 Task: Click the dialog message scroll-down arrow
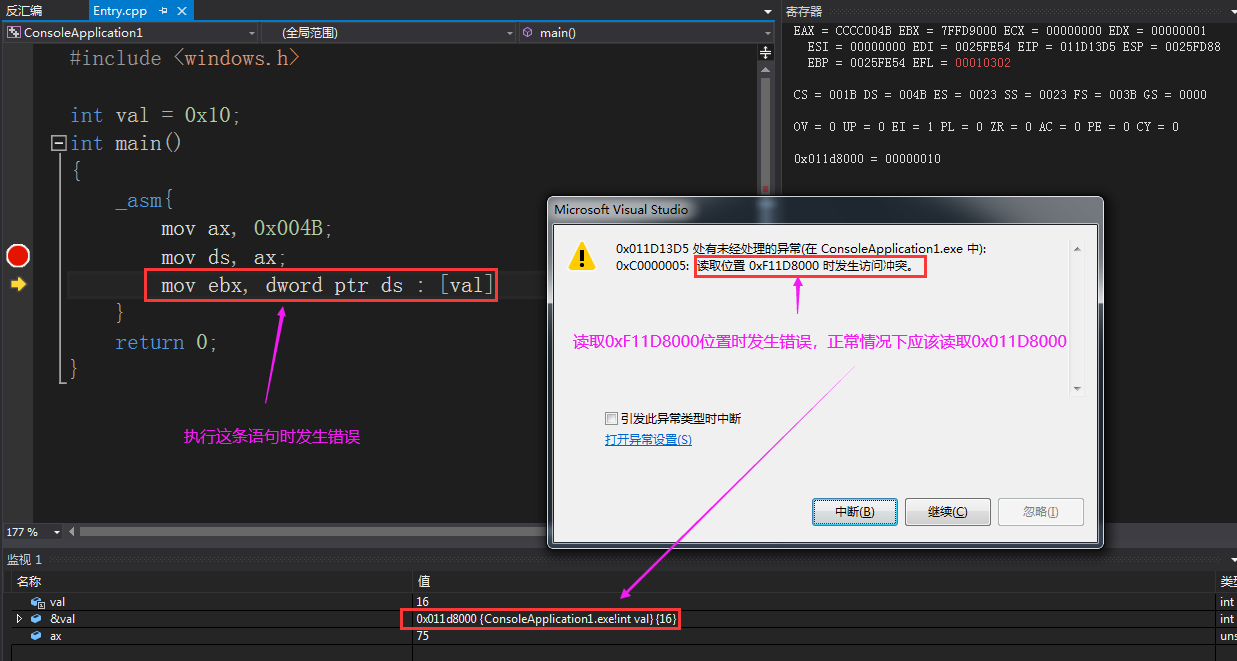[x=1077, y=389]
